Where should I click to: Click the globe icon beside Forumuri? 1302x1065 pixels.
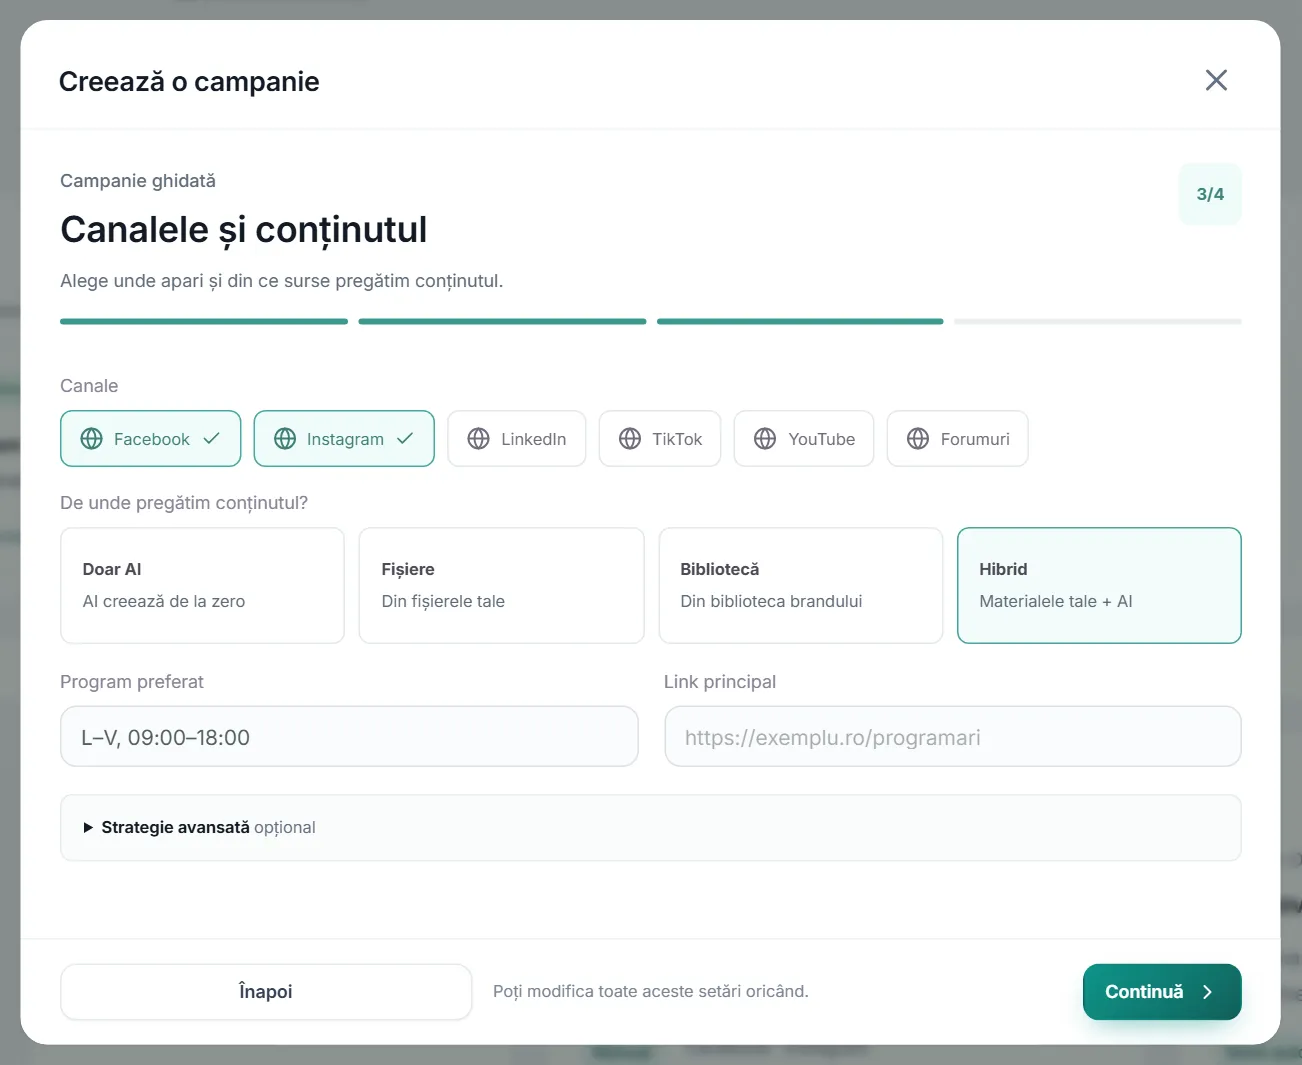(918, 439)
